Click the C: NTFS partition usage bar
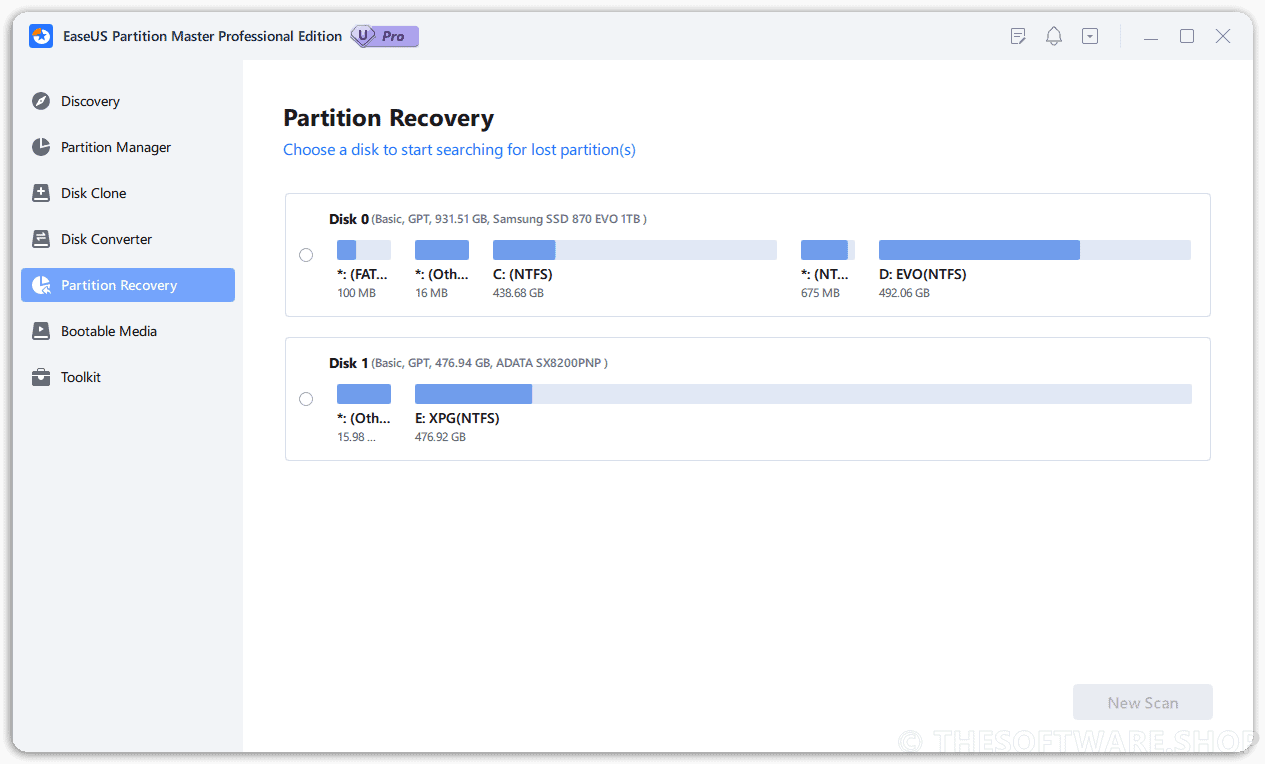The height and width of the screenshot is (764, 1265). click(x=635, y=250)
